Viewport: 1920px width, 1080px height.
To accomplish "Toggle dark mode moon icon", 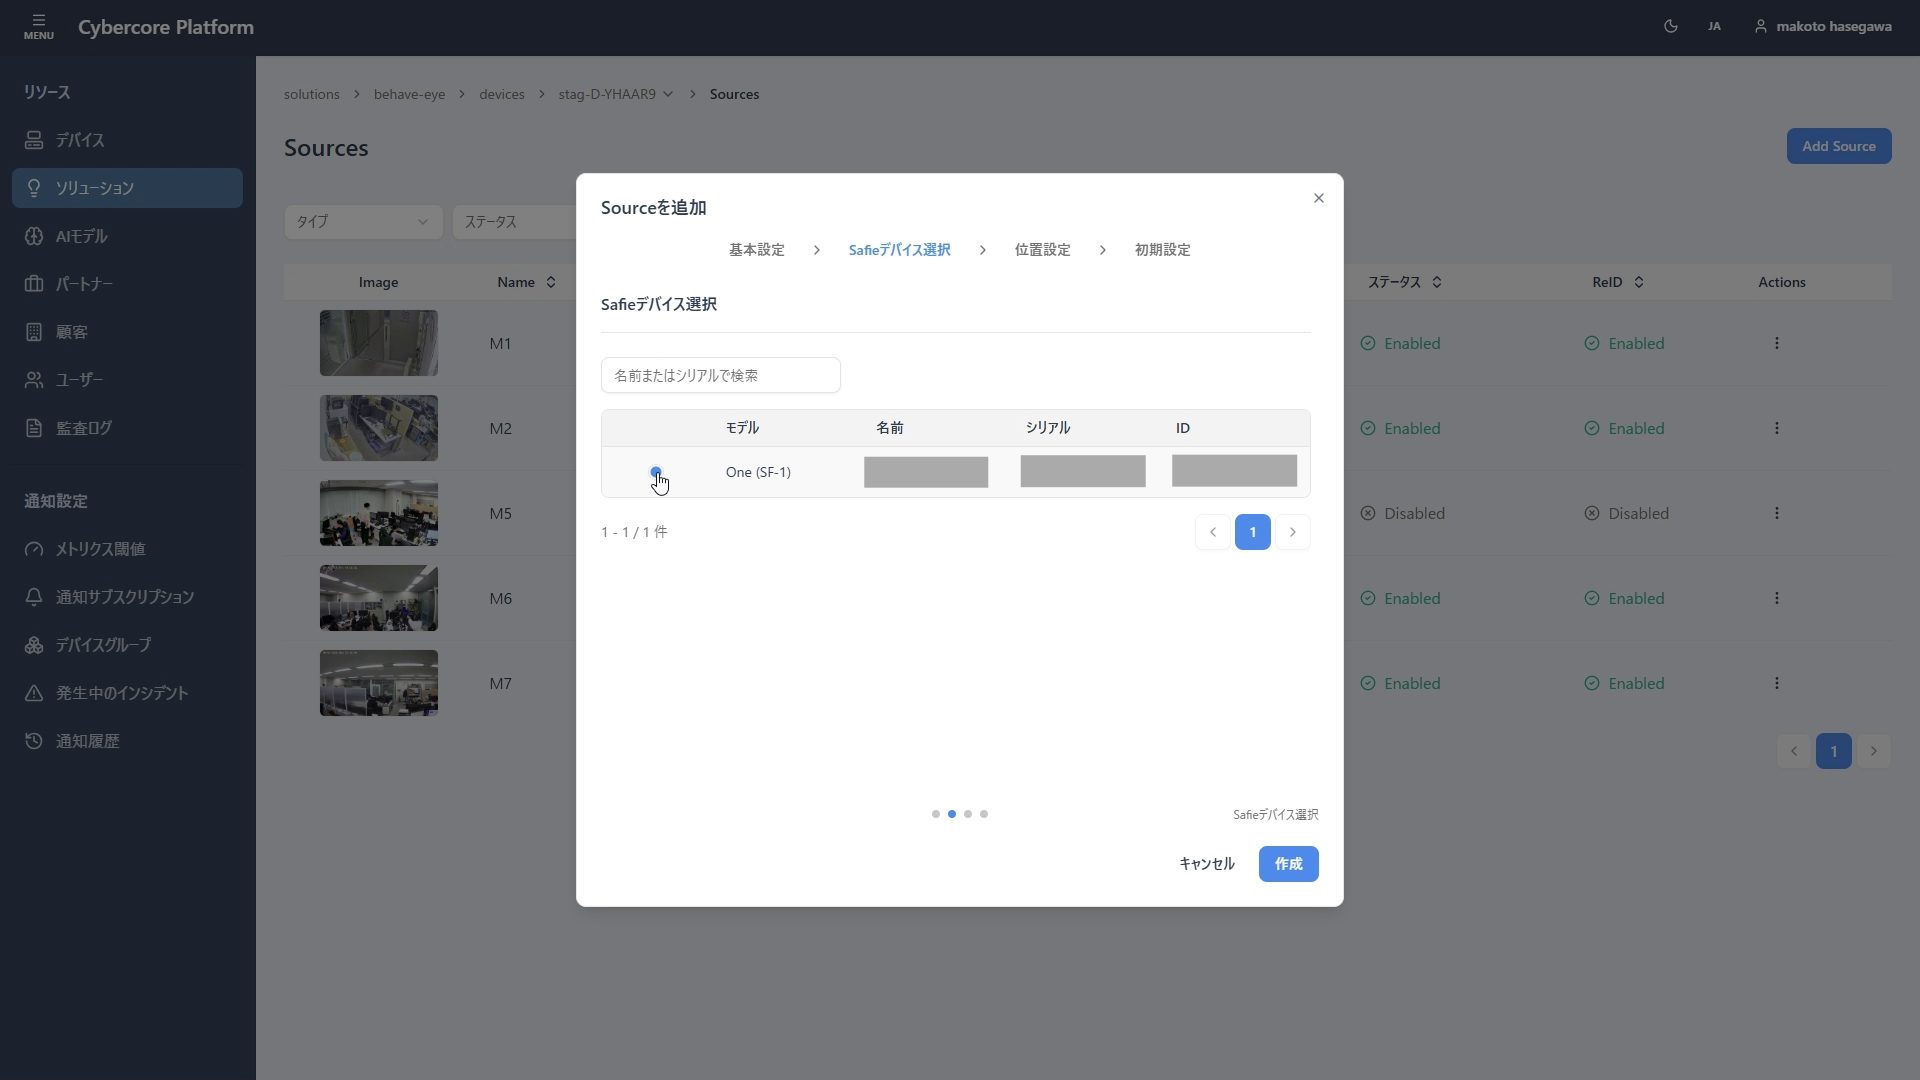I will coord(1670,27).
